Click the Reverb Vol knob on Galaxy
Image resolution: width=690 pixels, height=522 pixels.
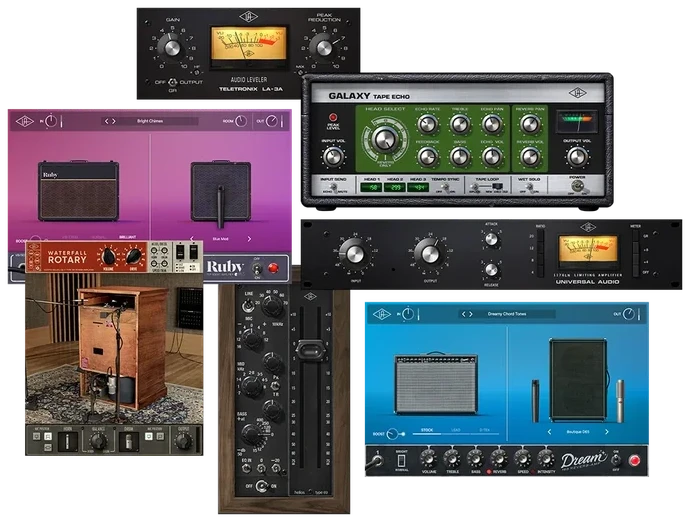(530, 157)
